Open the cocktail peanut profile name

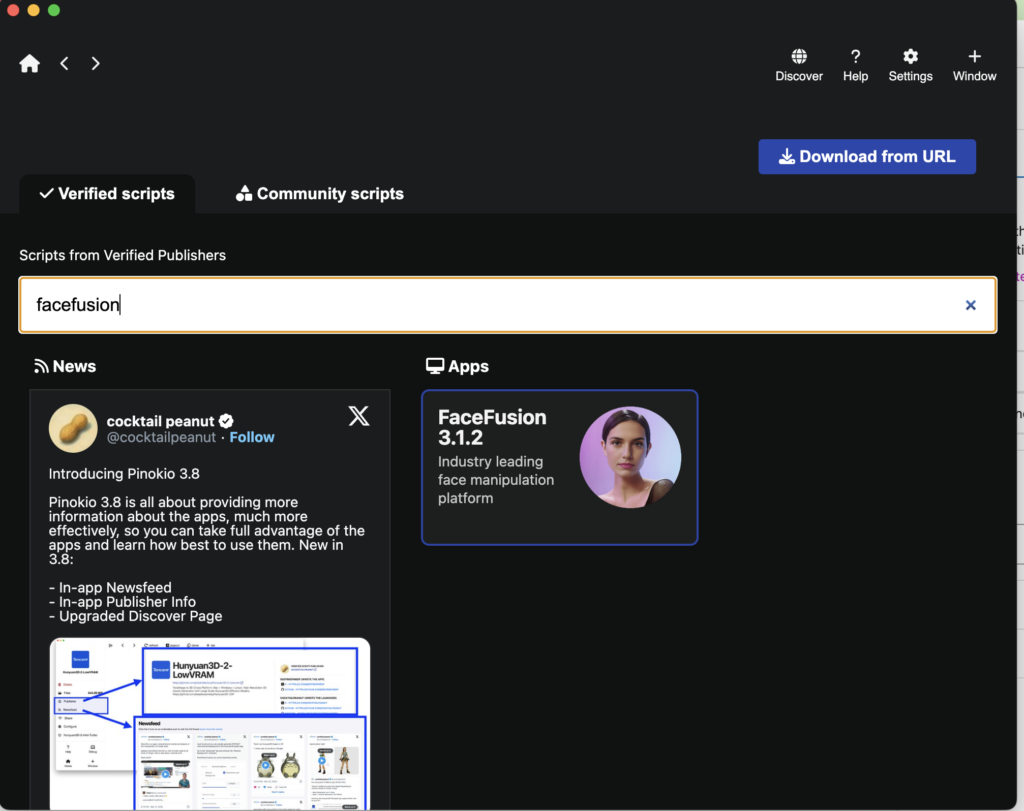point(161,421)
